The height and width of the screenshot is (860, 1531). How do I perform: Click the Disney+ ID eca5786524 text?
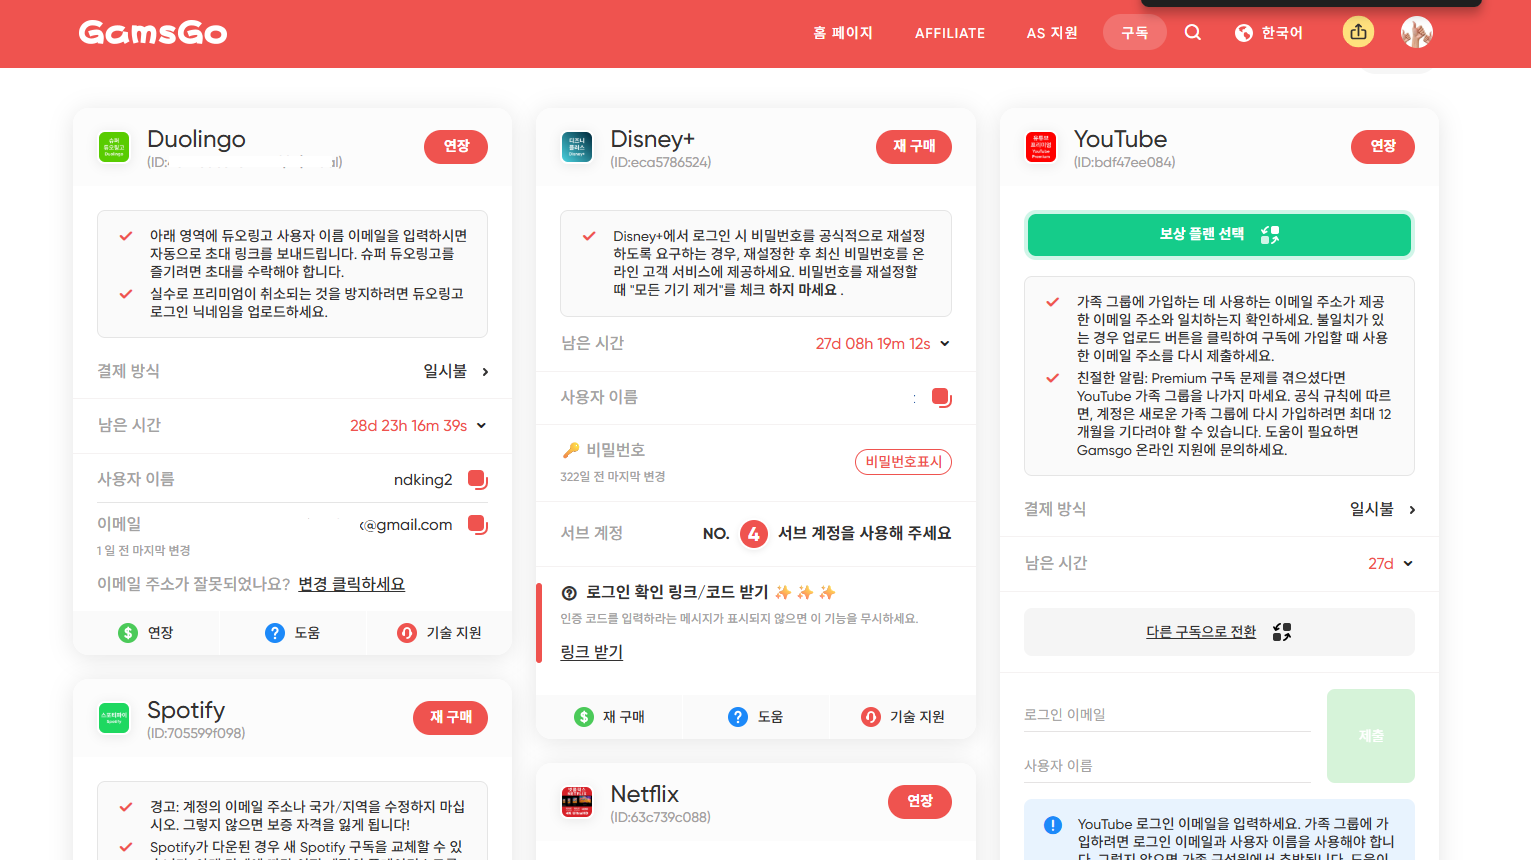(661, 162)
